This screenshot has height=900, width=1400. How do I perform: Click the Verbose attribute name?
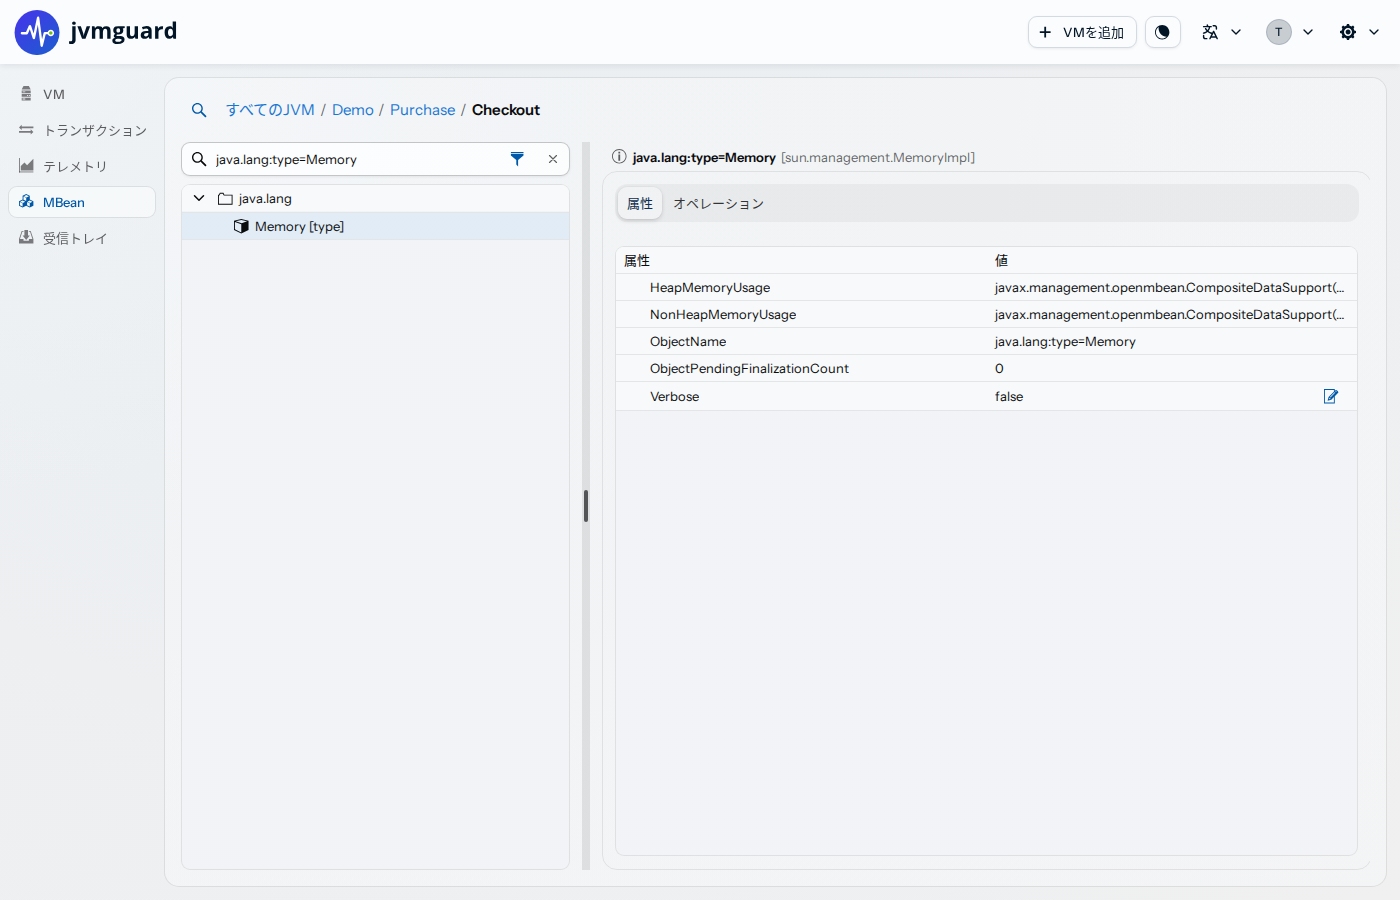[x=675, y=397]
